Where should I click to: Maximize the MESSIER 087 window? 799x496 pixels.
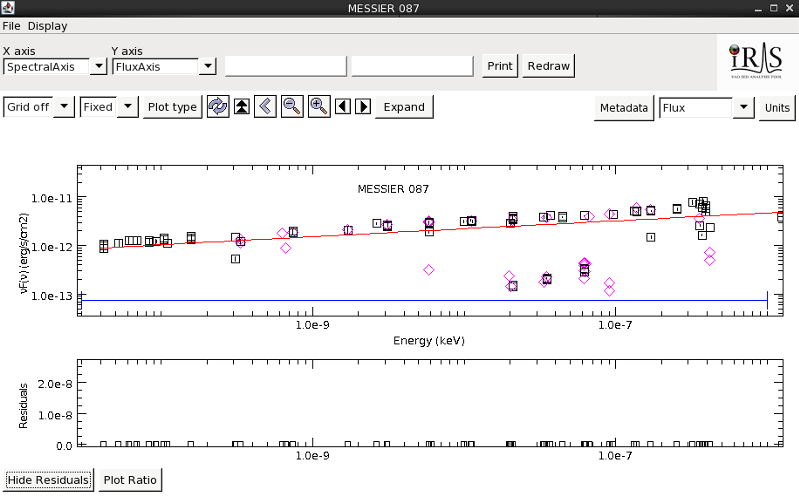coord(774,8)
